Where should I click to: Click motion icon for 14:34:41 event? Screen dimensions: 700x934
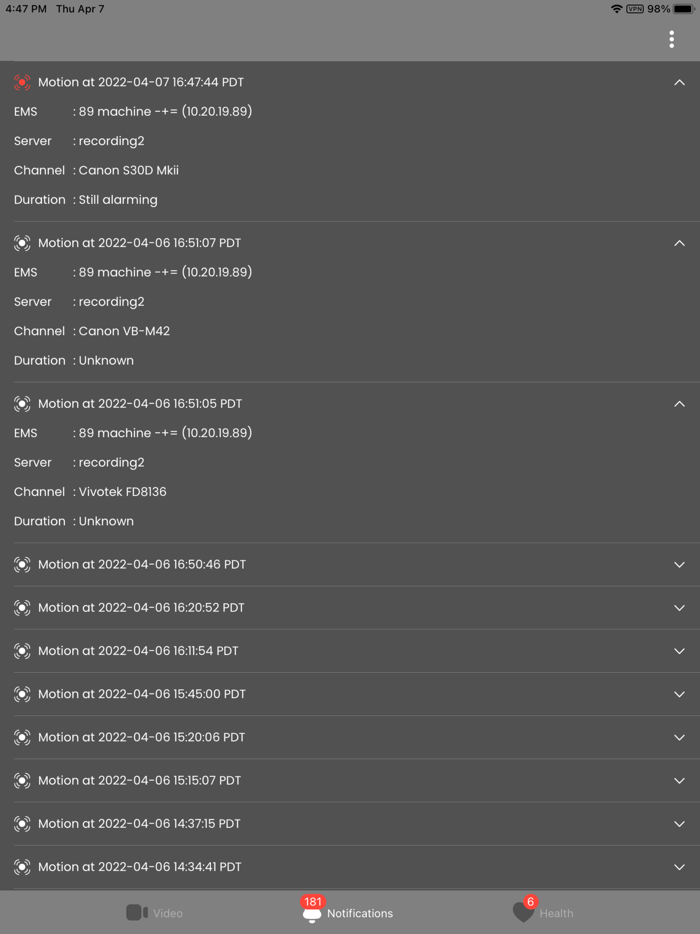click(22, 867)
